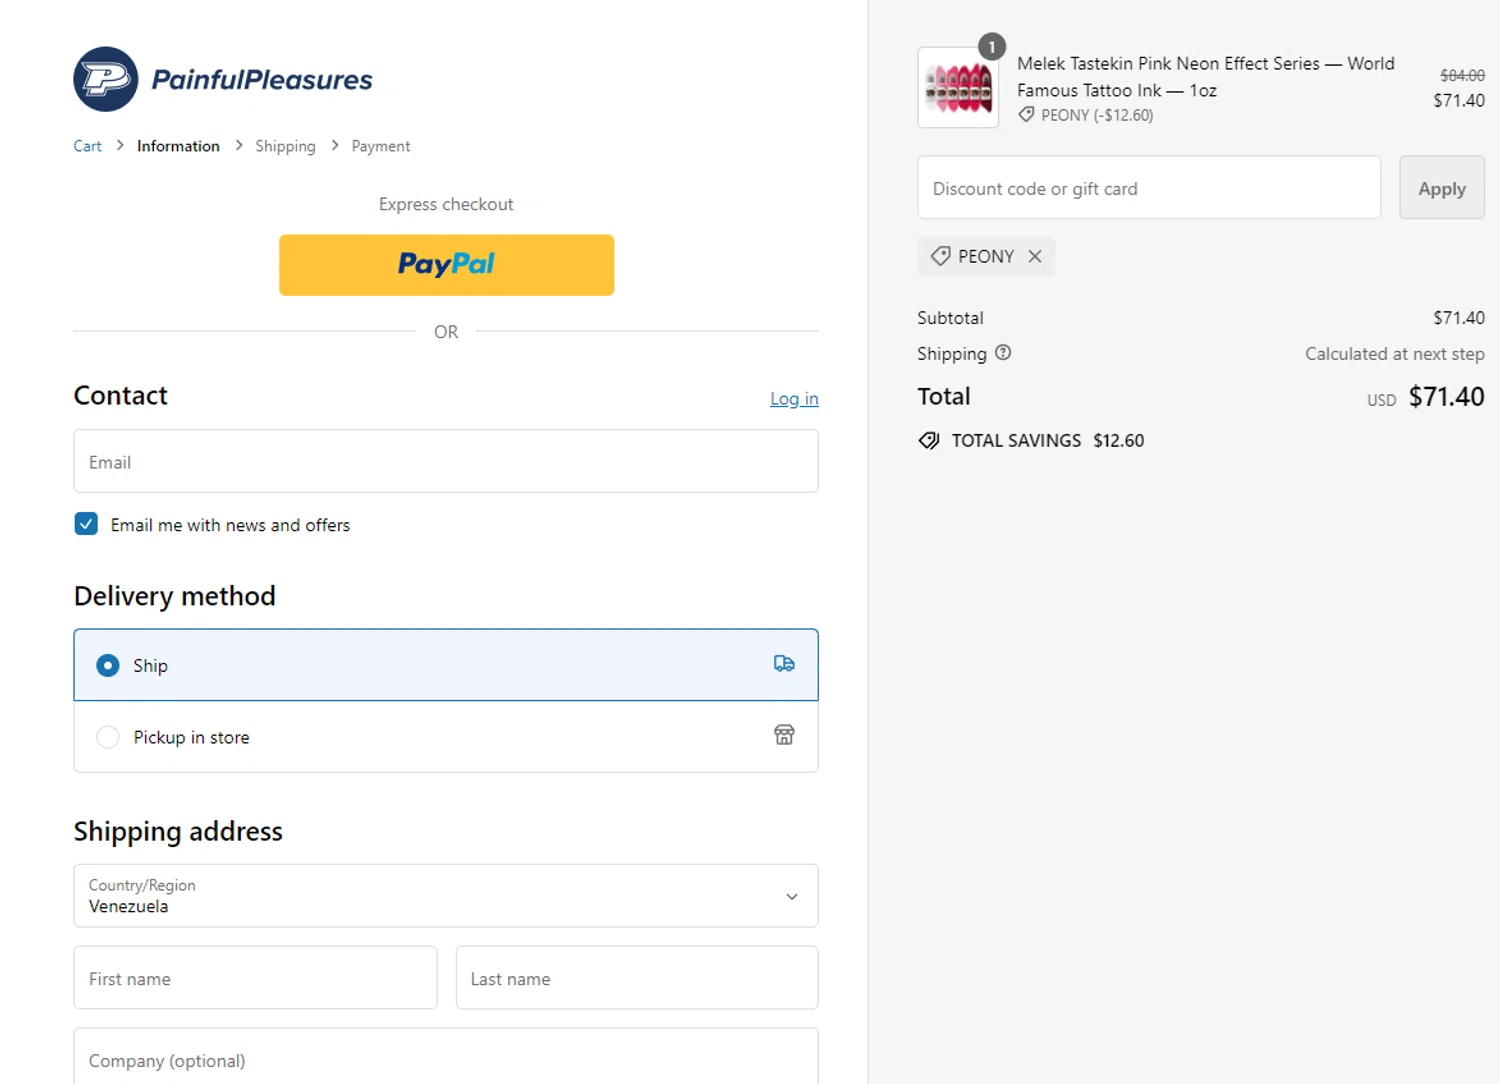Click the storefront icon in Pickup row
The width and height of the screenshot is (1500, 1084).
tap(784, 735)
